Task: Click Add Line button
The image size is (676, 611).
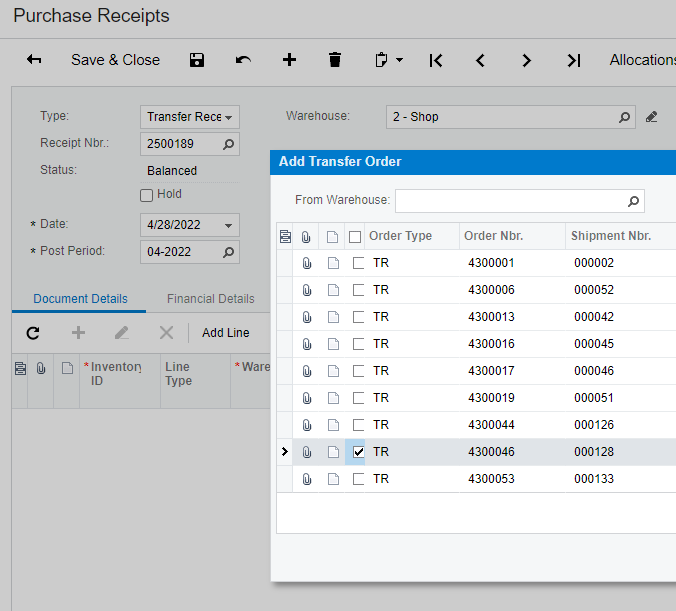Action: pyautogui.click(x=226, y=333)
